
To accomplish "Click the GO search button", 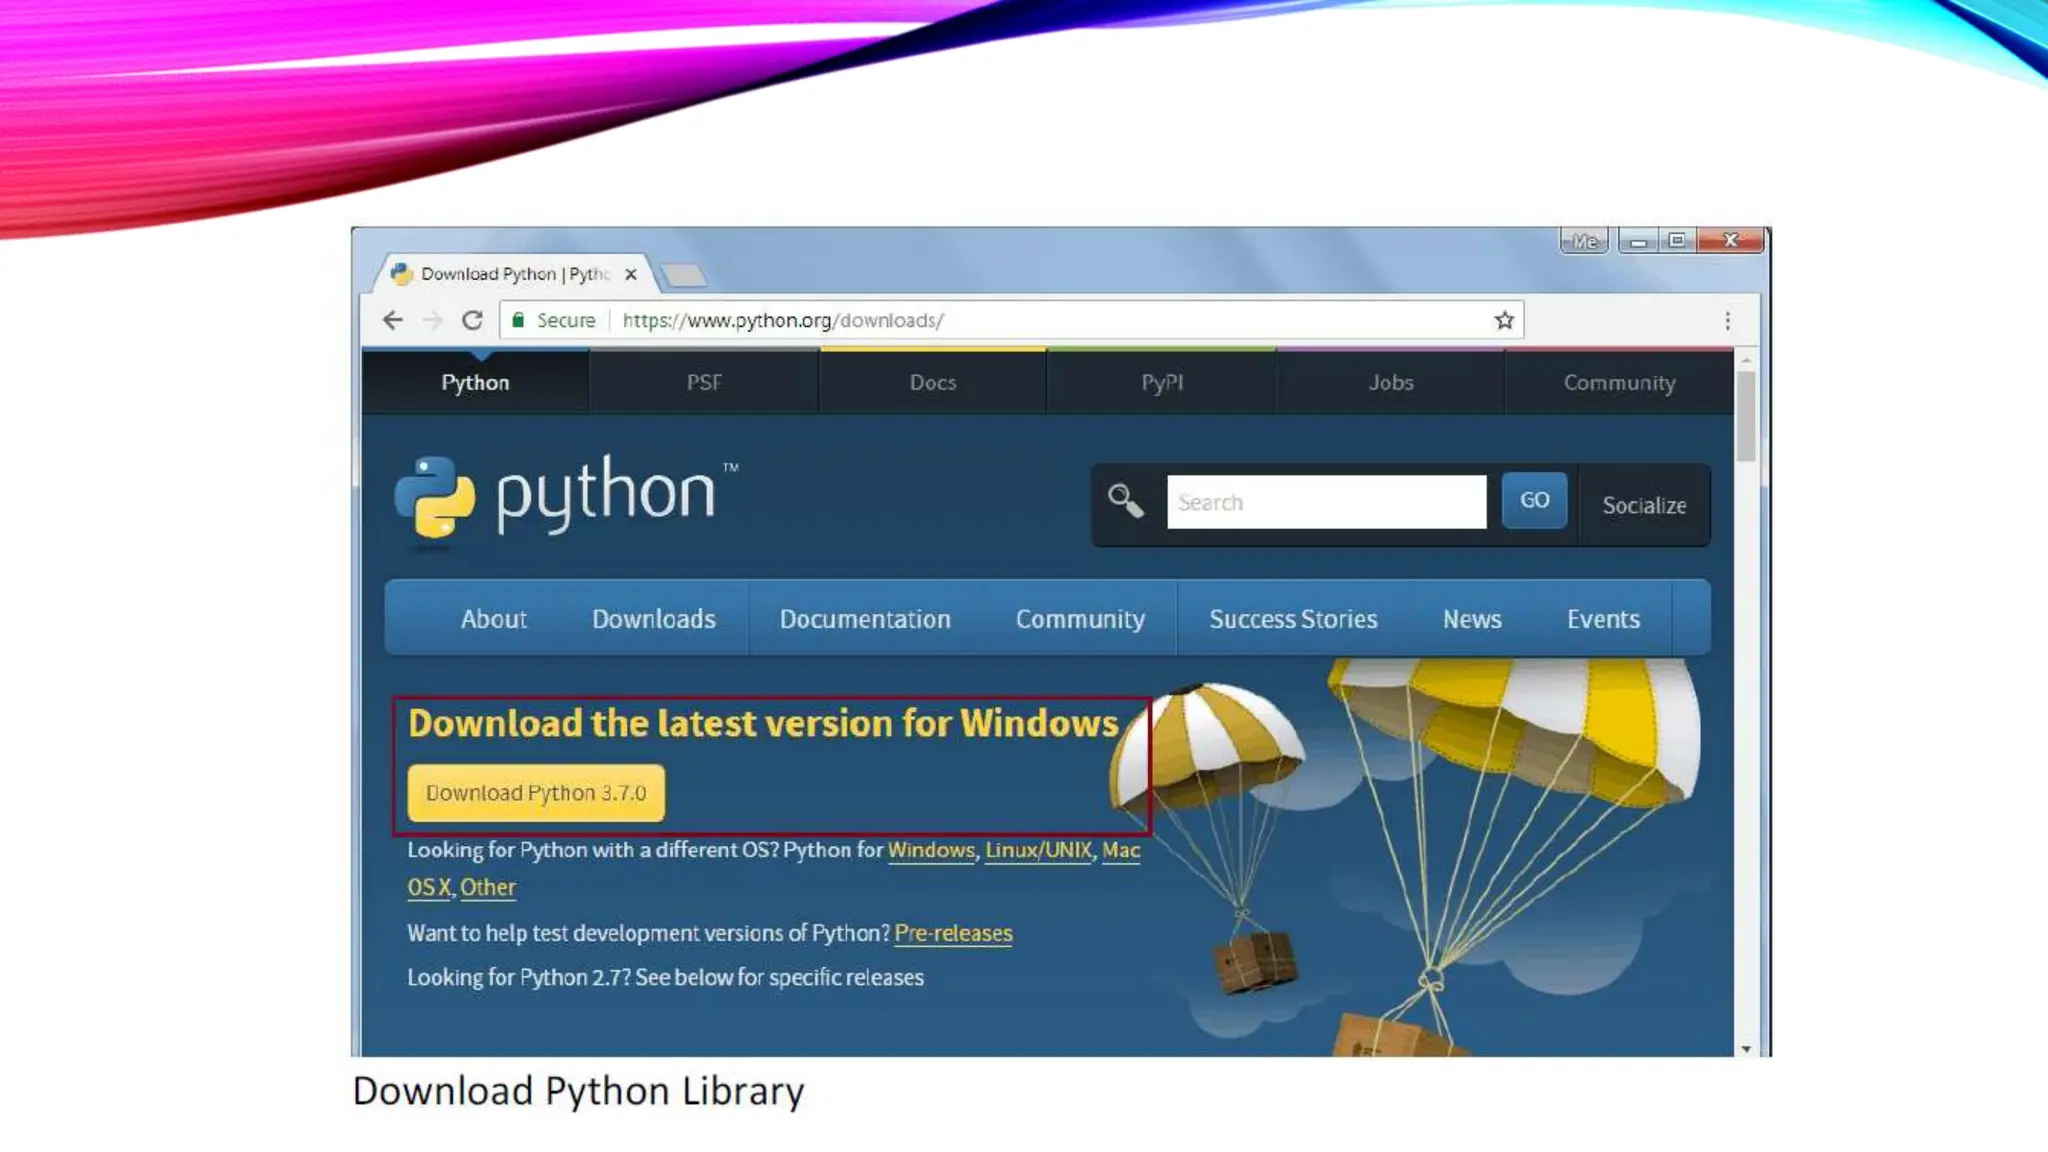I will 1534,500.
